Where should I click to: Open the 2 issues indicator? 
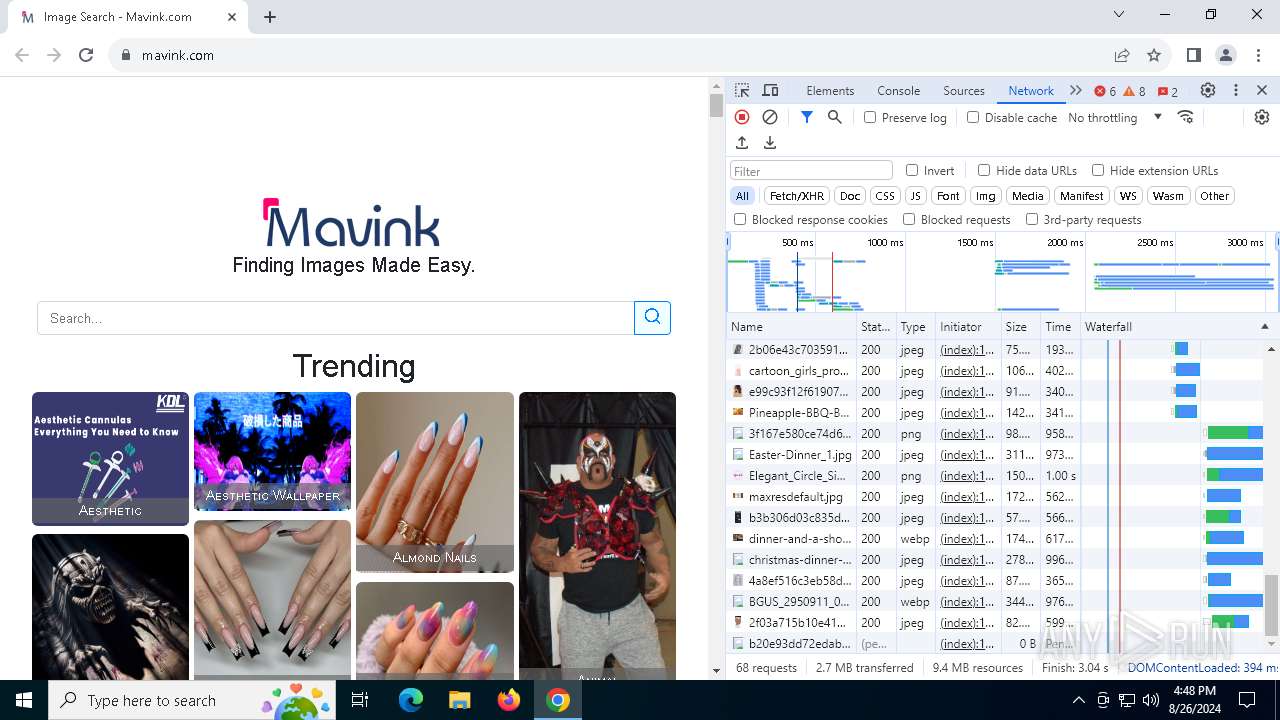point(1168,91)
